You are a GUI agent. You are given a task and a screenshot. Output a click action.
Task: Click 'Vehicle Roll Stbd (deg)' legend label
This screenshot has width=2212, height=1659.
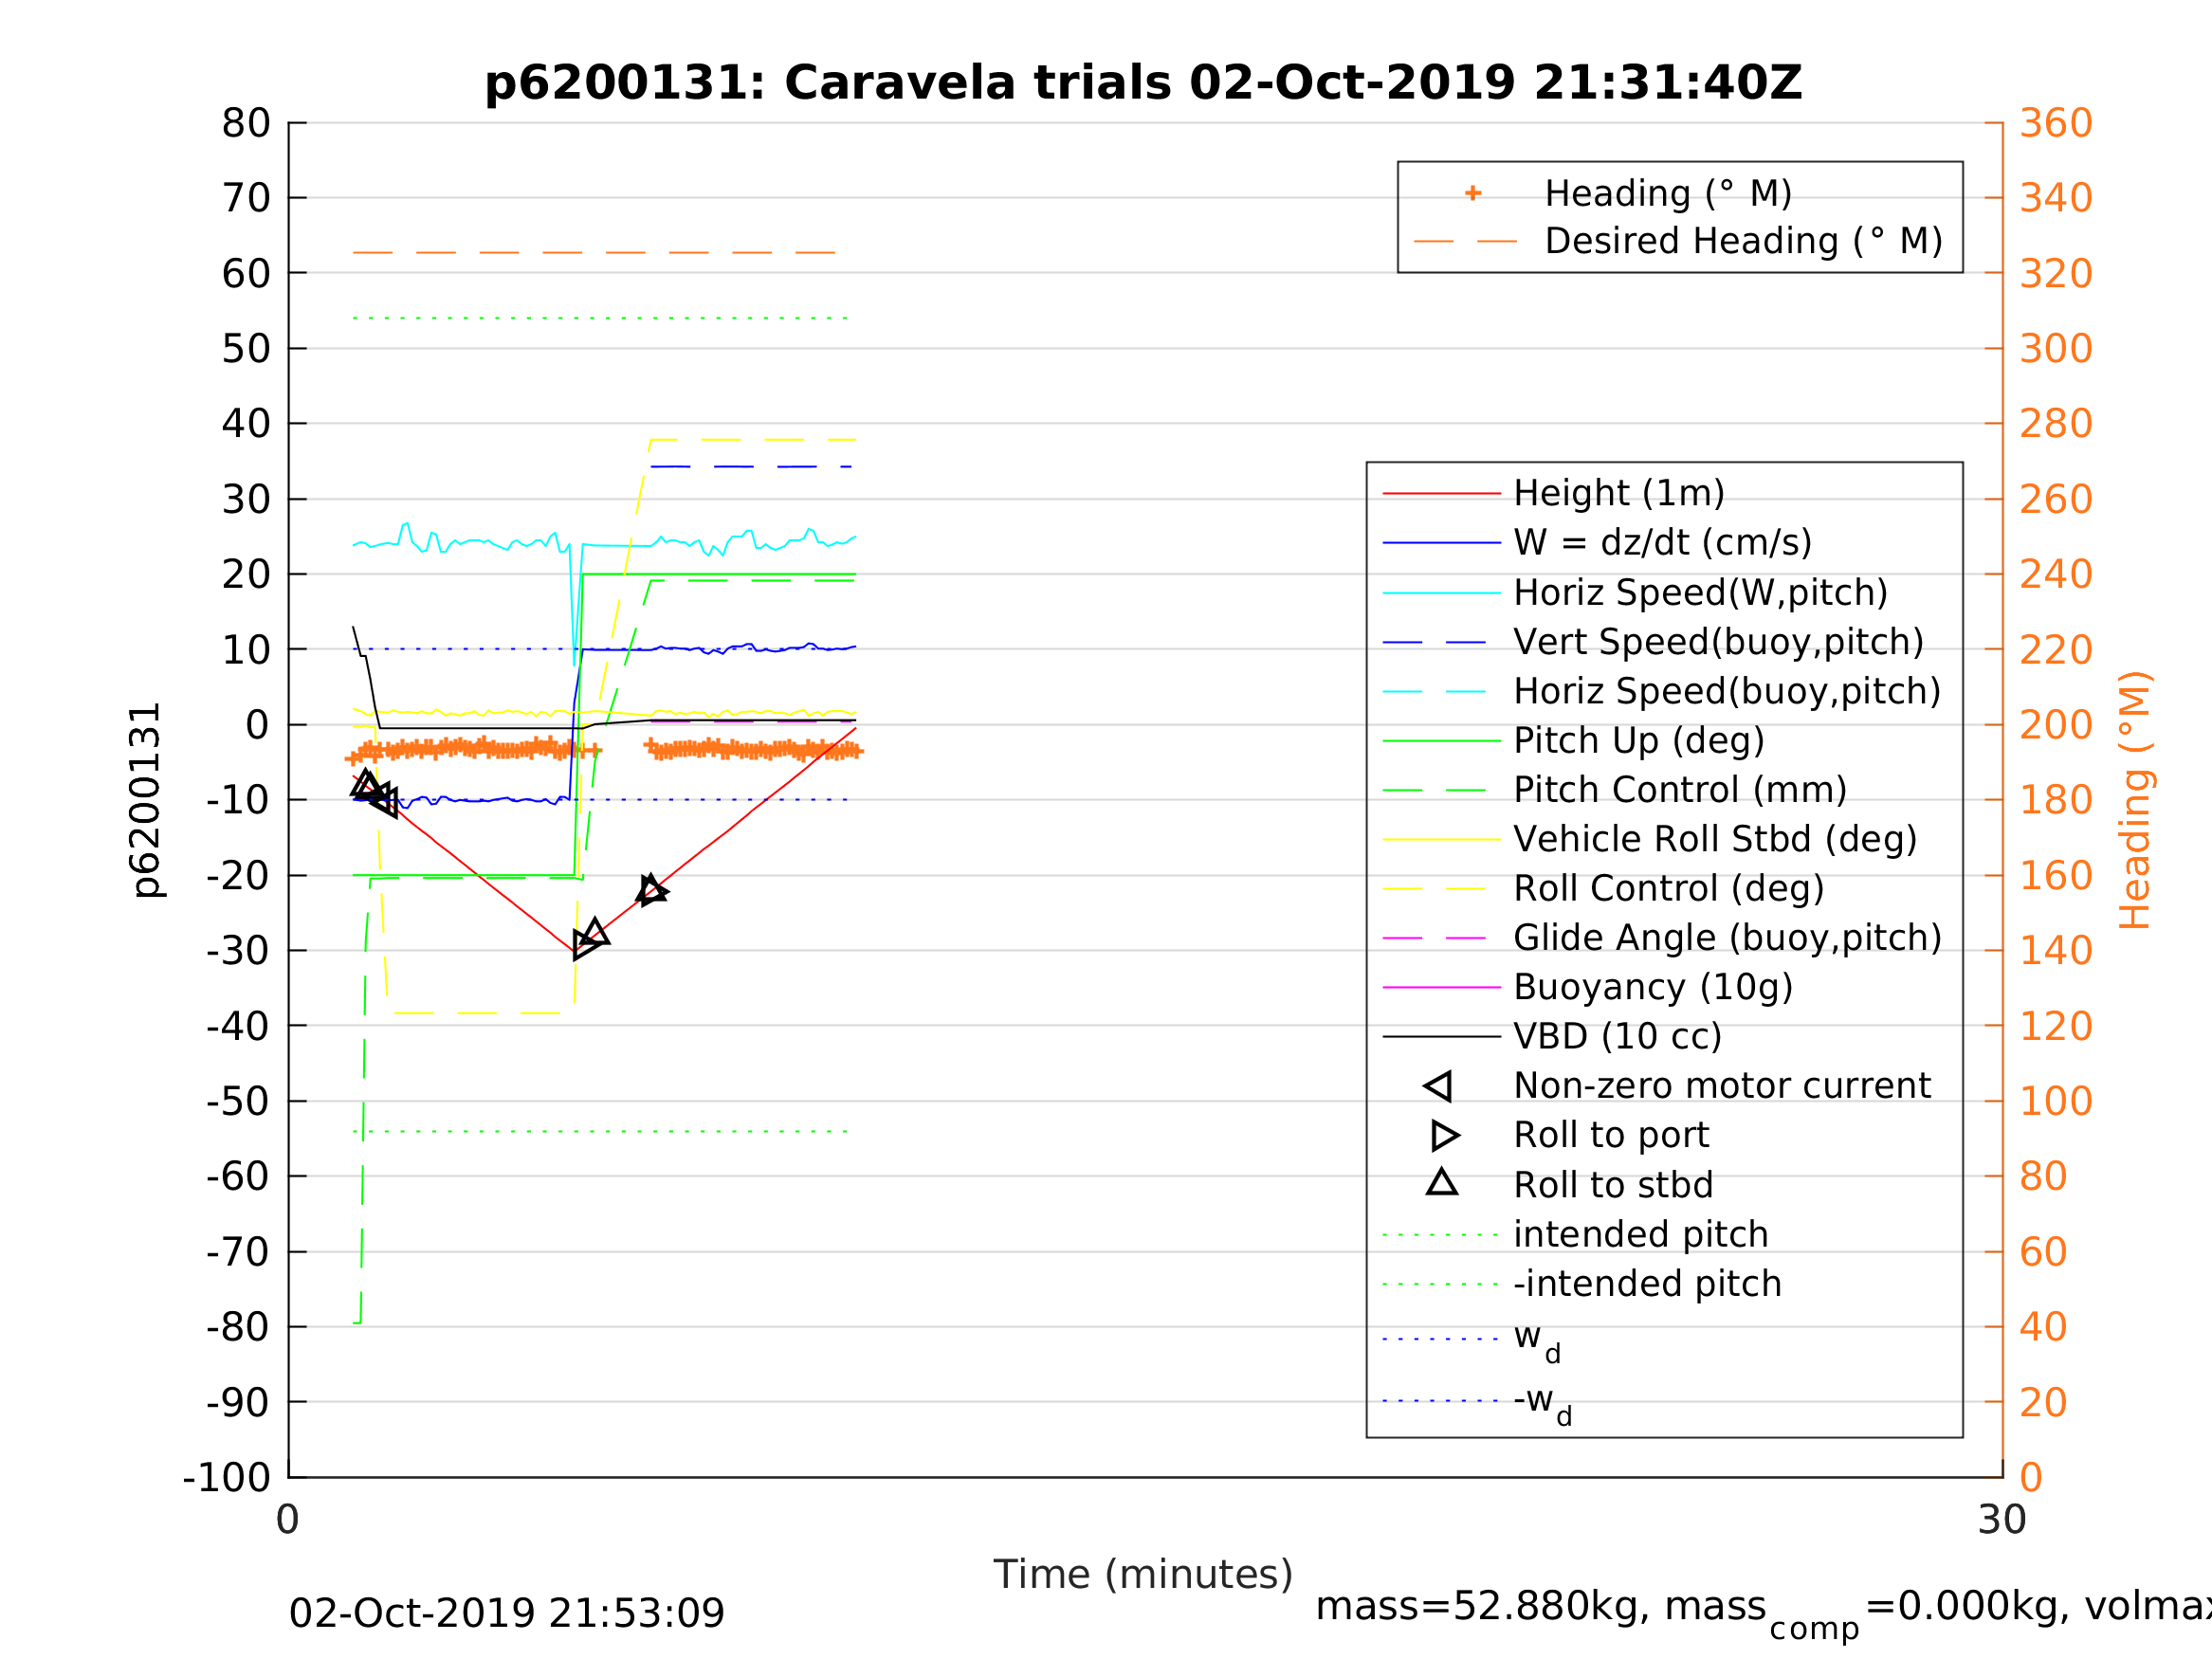click(1715, 838)
